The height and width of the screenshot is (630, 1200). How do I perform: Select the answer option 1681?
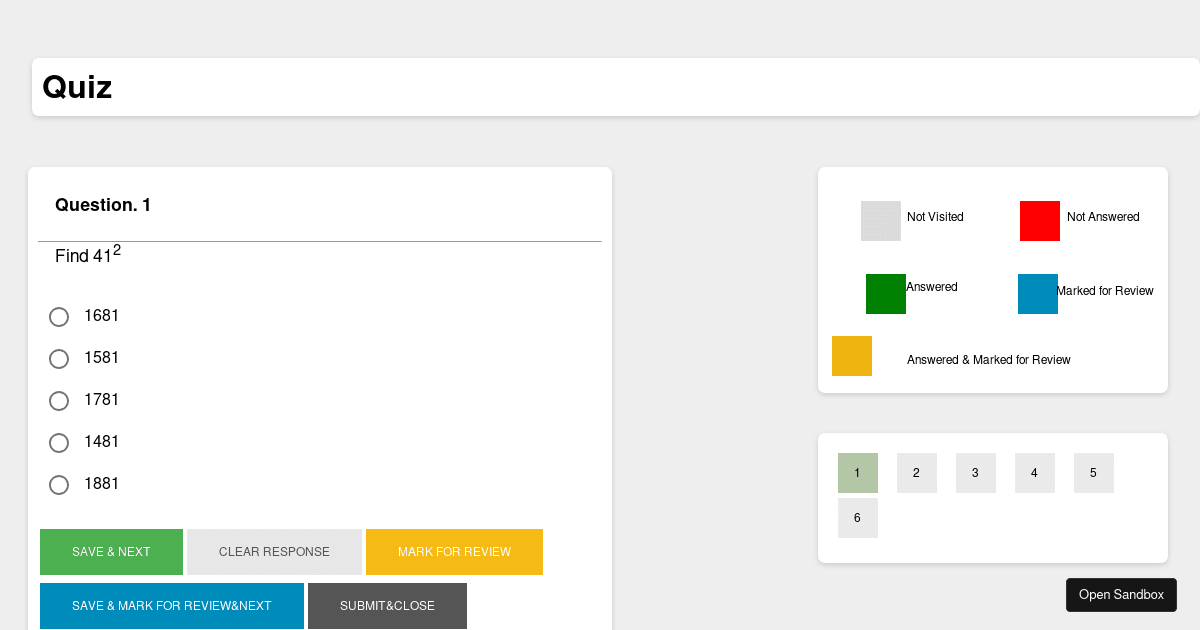[x=58, y=317]
